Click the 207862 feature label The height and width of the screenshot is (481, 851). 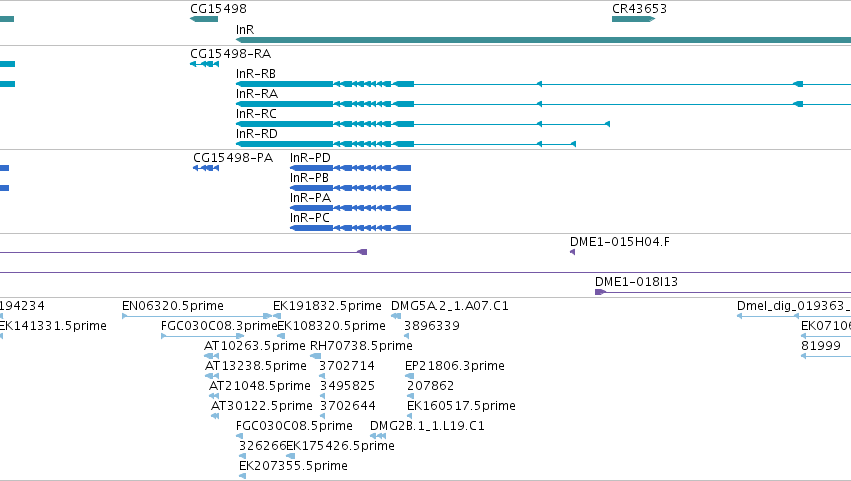[x=430, y=387]
